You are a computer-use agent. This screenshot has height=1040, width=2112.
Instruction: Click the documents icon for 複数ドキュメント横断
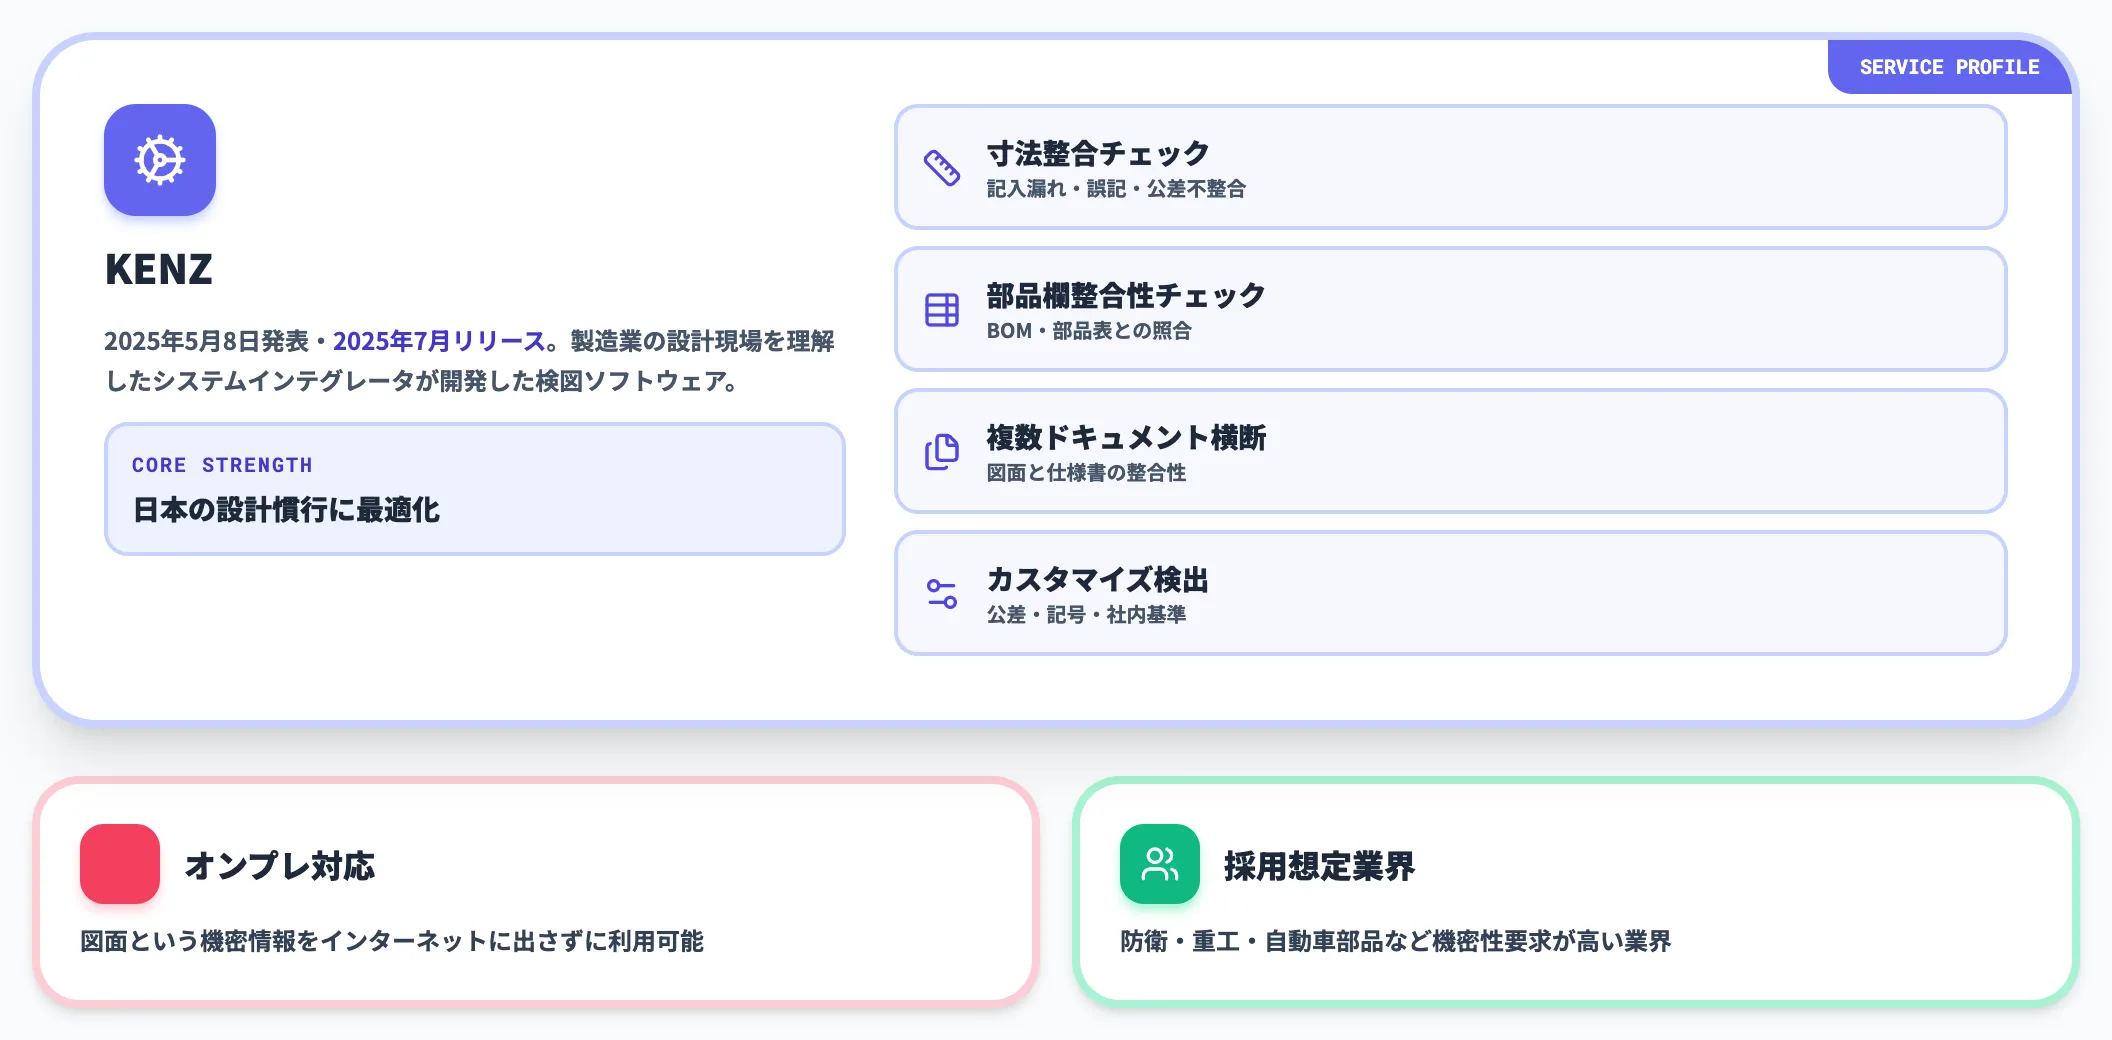point(941,452)
